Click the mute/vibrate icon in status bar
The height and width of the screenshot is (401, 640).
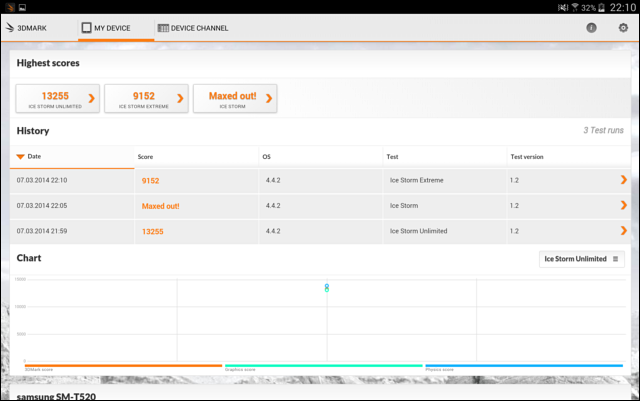[x=563, y=7]
